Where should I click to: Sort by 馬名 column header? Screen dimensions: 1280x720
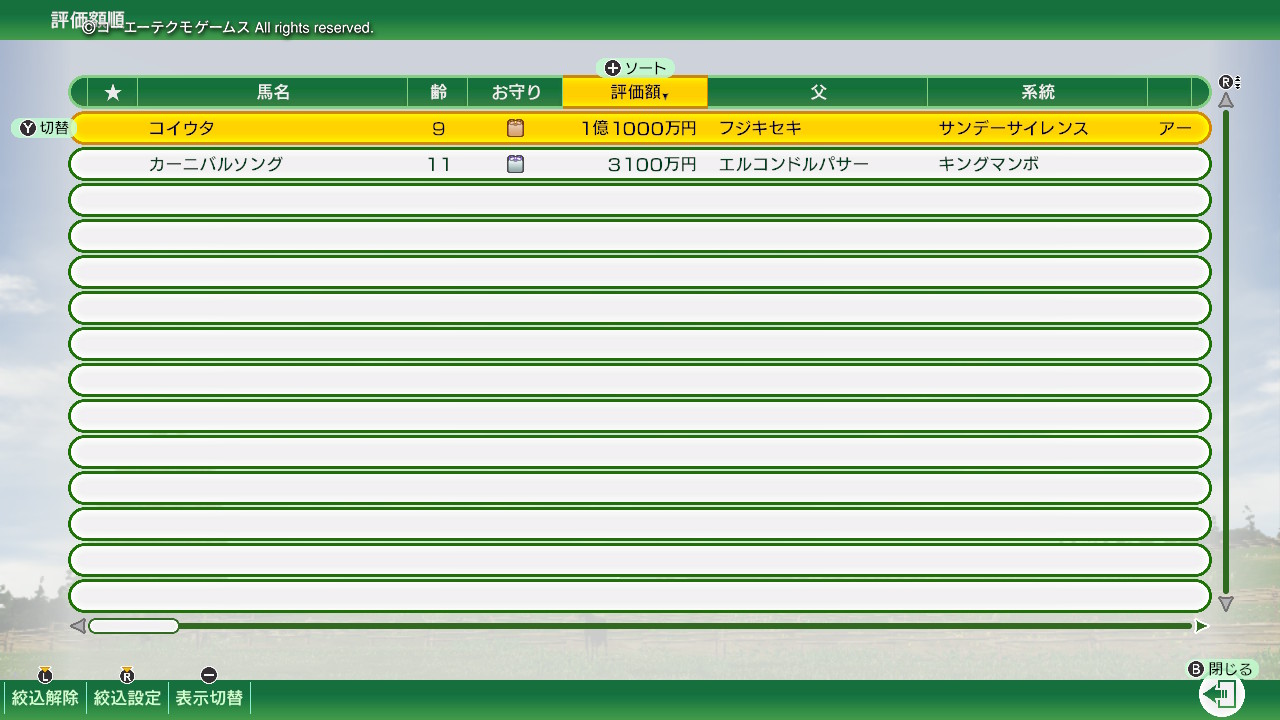coord(272,92)
